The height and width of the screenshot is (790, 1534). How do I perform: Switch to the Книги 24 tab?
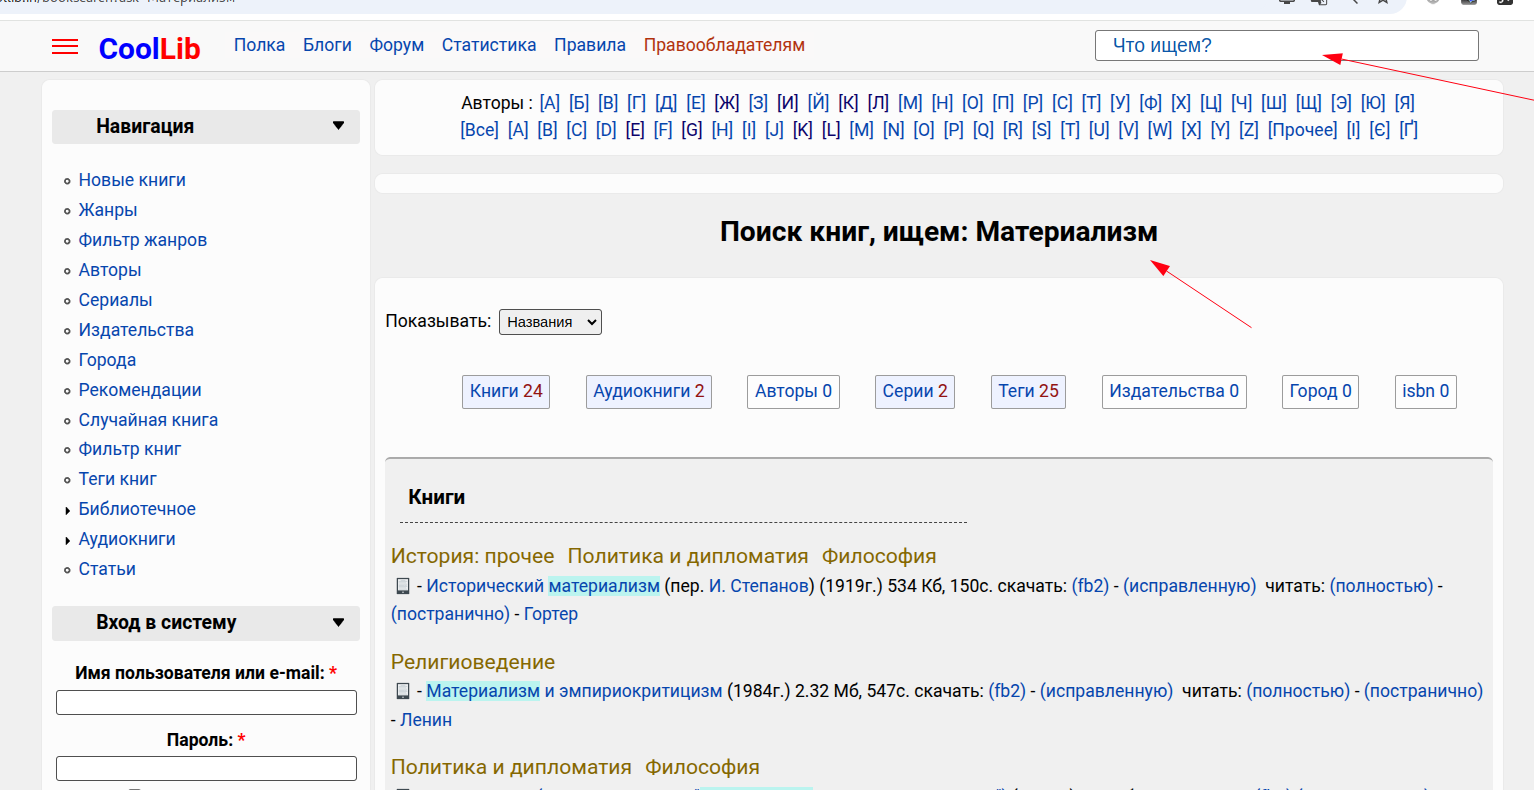click(x=506, y=392)
